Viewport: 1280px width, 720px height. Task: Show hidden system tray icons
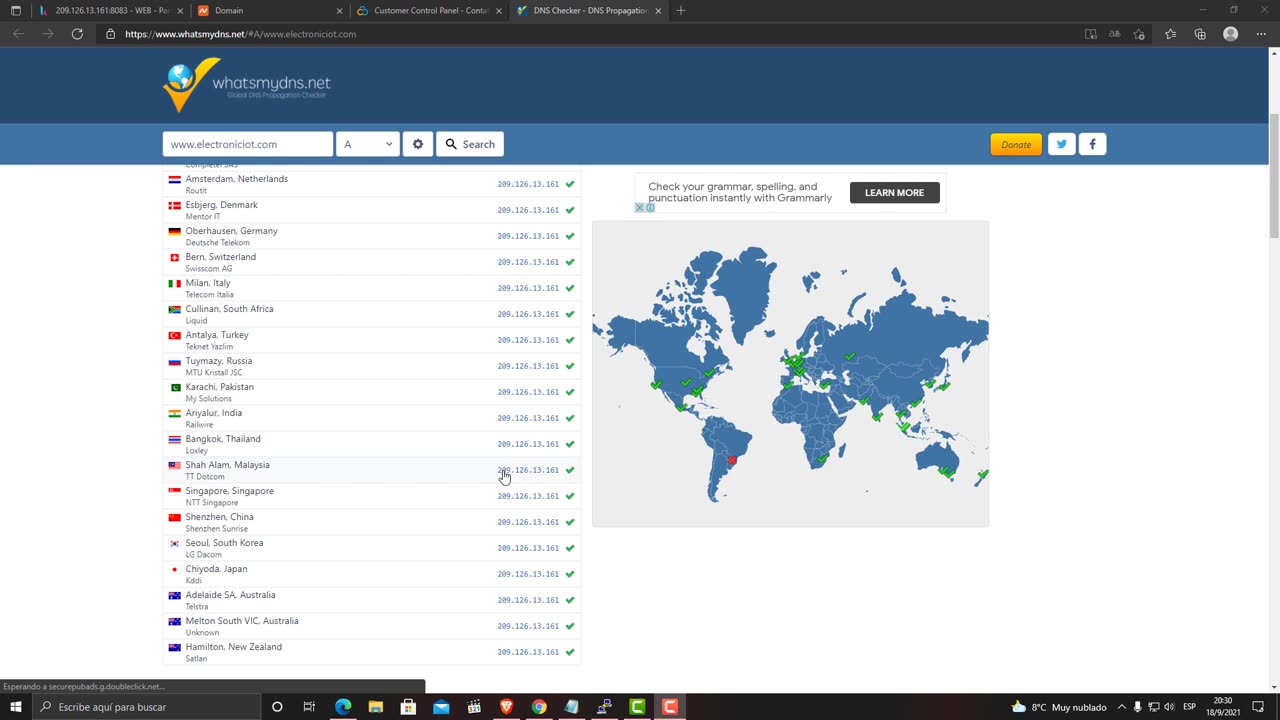point(1121,707)
